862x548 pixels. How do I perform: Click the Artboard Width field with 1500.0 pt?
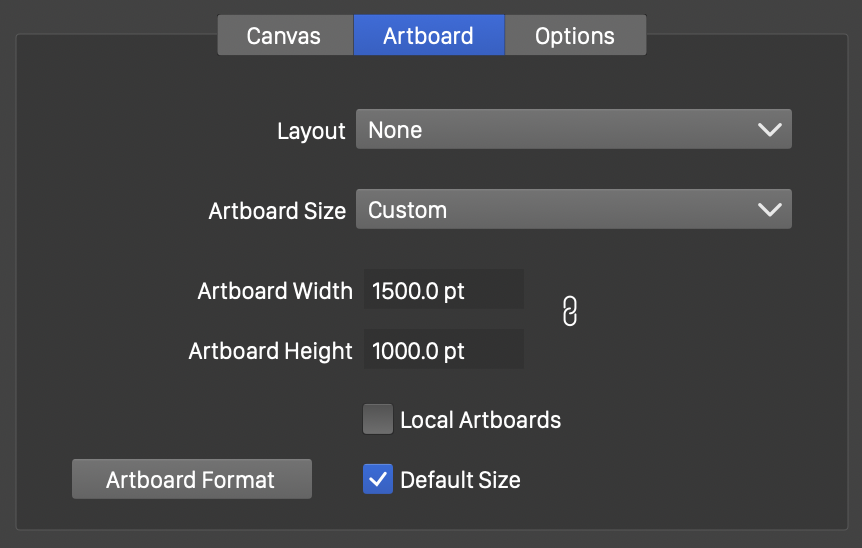(443, 291)
